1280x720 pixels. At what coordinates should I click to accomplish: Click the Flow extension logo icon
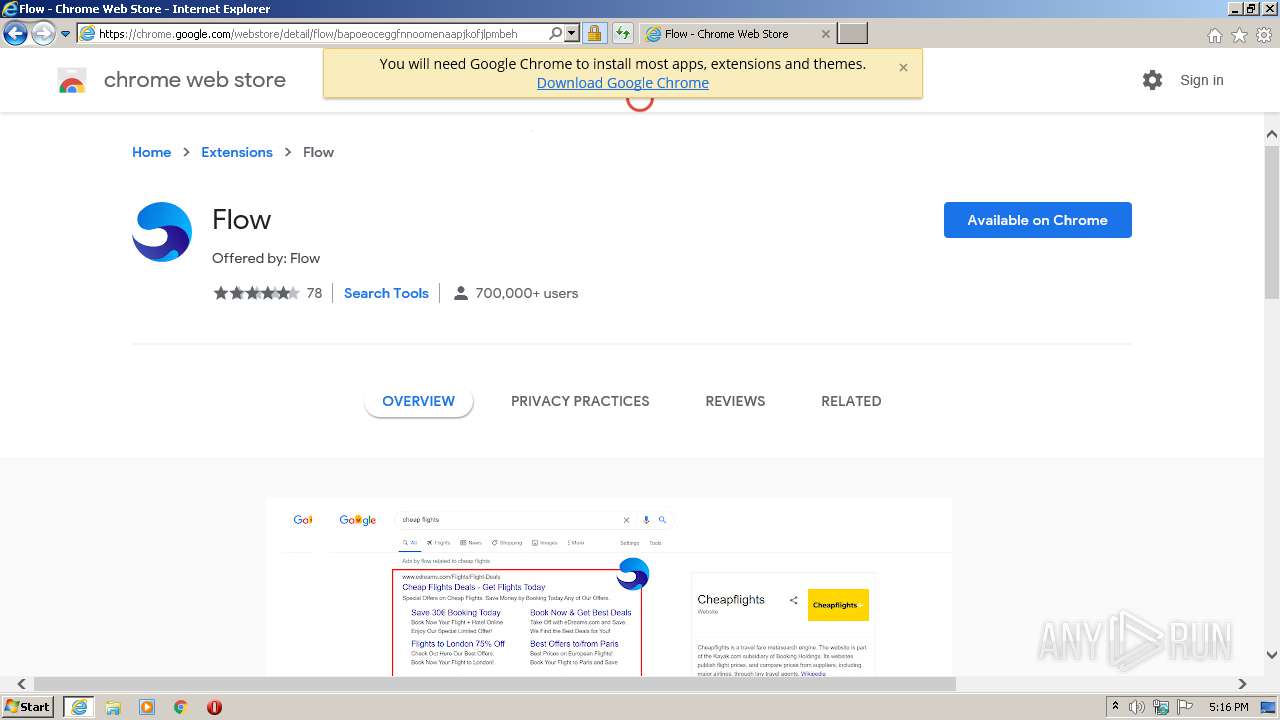point(162,232)
